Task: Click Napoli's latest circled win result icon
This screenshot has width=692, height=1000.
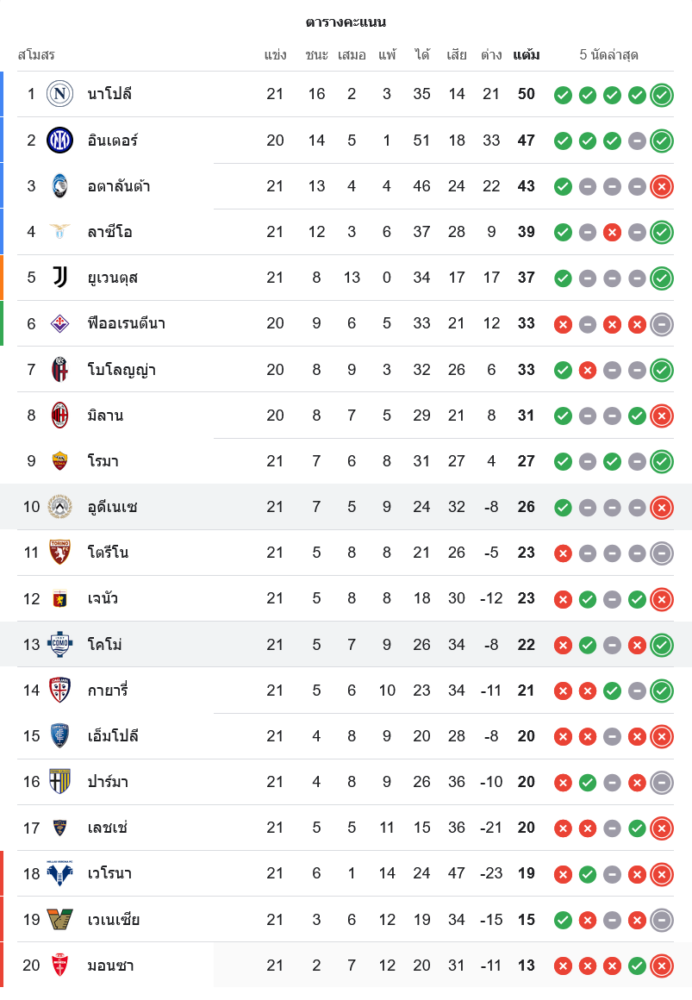Action: coord(661,95)
